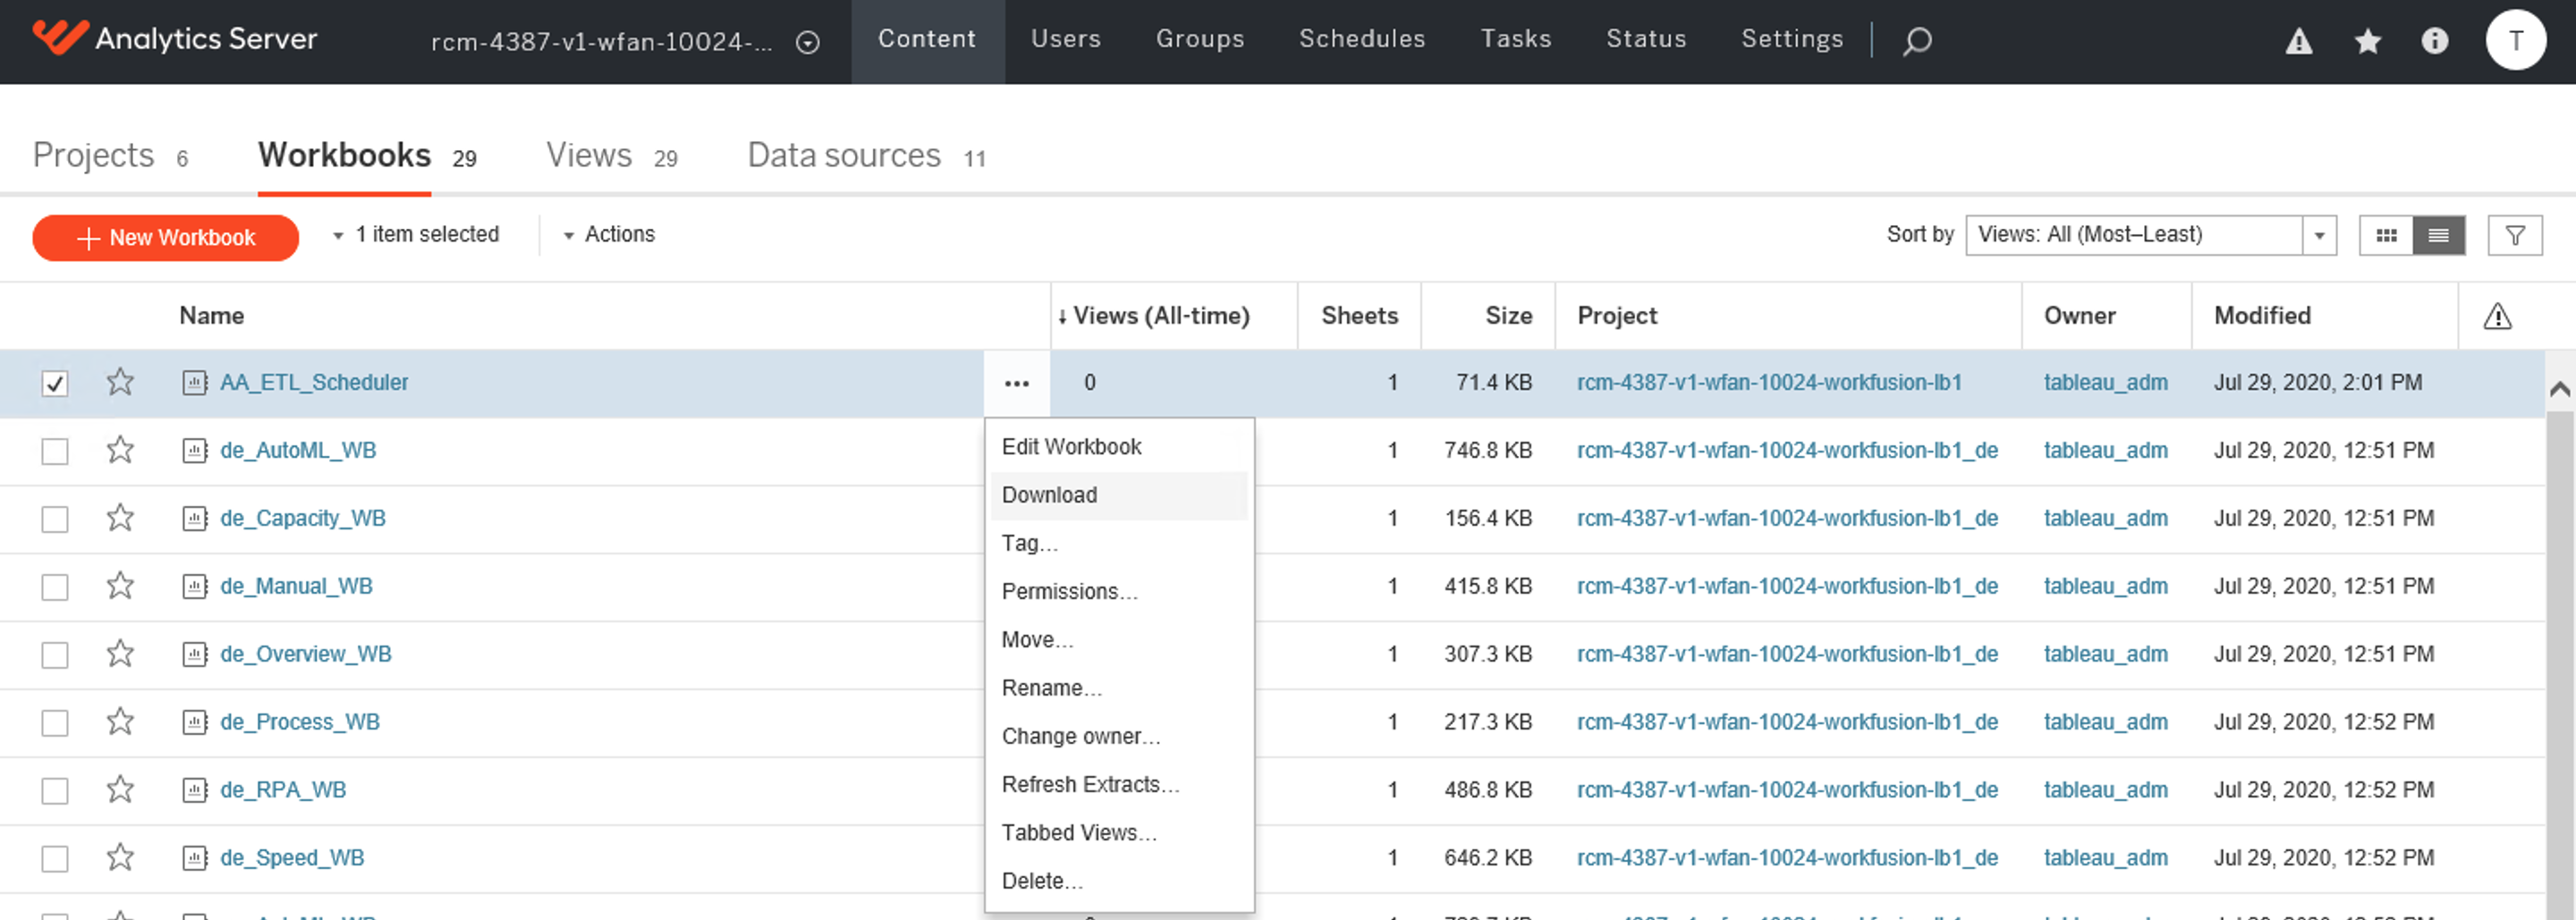Check the de_AutoML_WB row checkbox
This screenshot has height=920, width=2576.
tap(55, 451)
